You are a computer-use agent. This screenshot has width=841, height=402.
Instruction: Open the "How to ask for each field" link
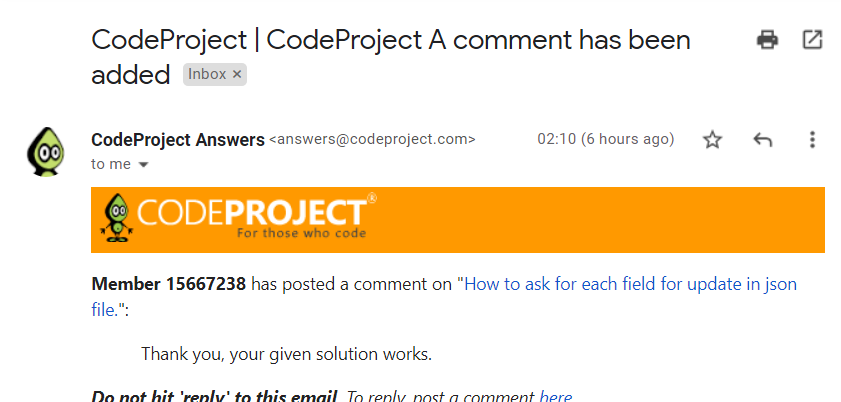(x=444, y=296)
